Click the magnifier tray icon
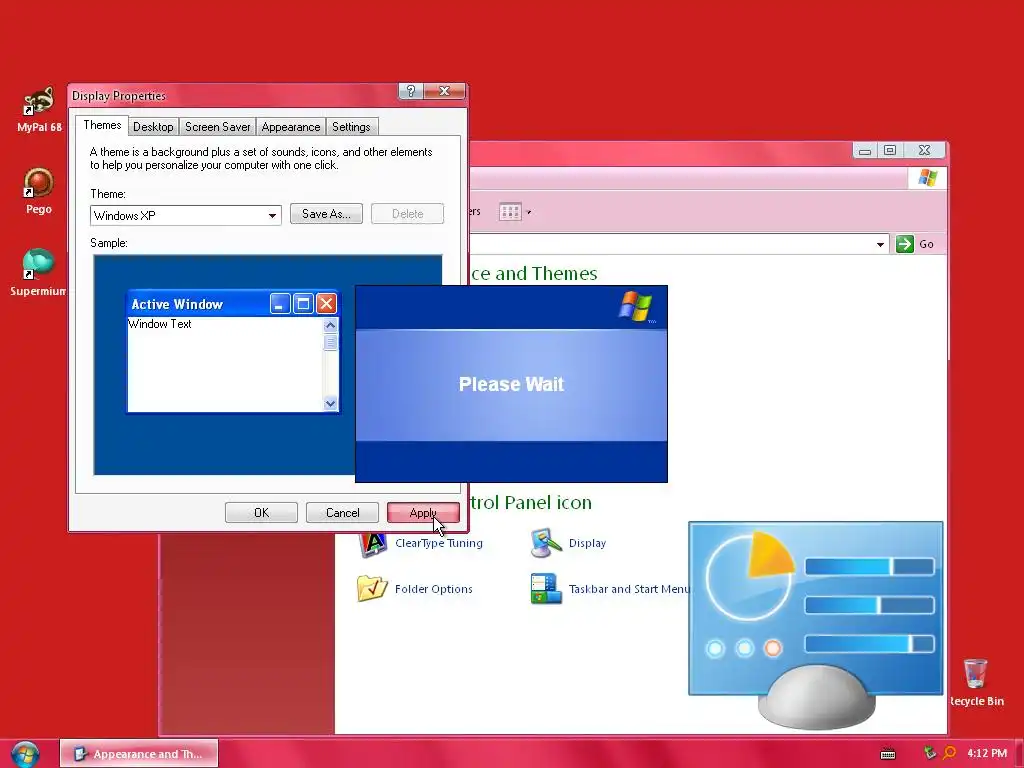Screen dimensions: 1024x768 pyautogui.click(x=950, y=753)
